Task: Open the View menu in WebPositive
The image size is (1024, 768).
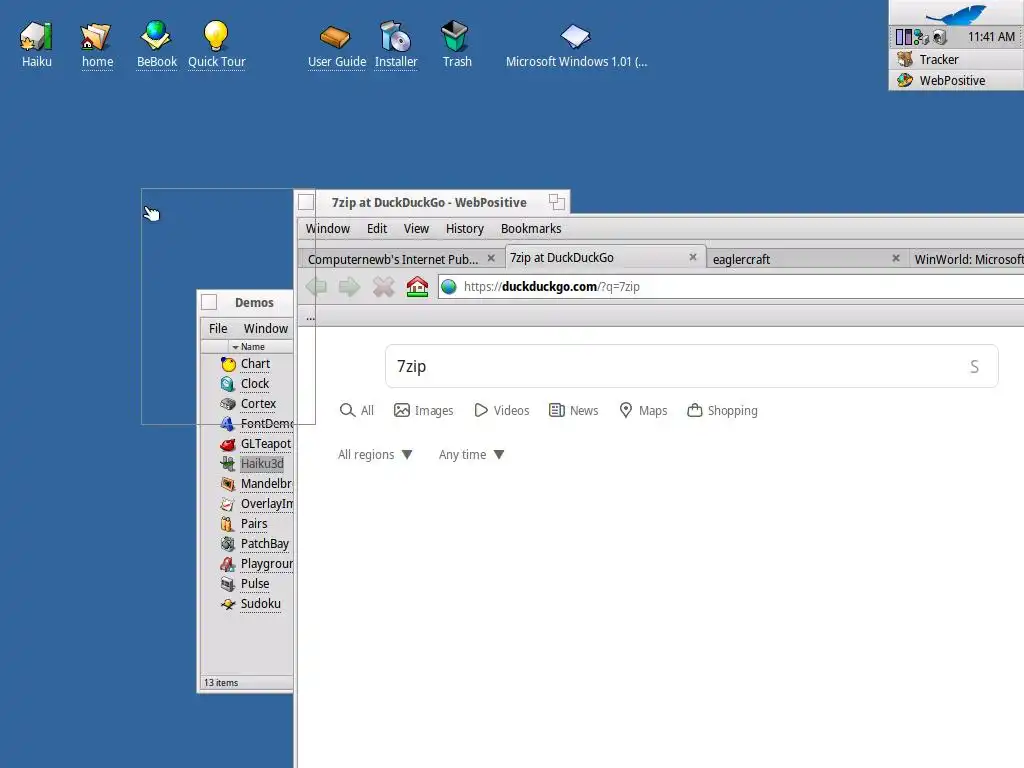Action: [416, 229]
